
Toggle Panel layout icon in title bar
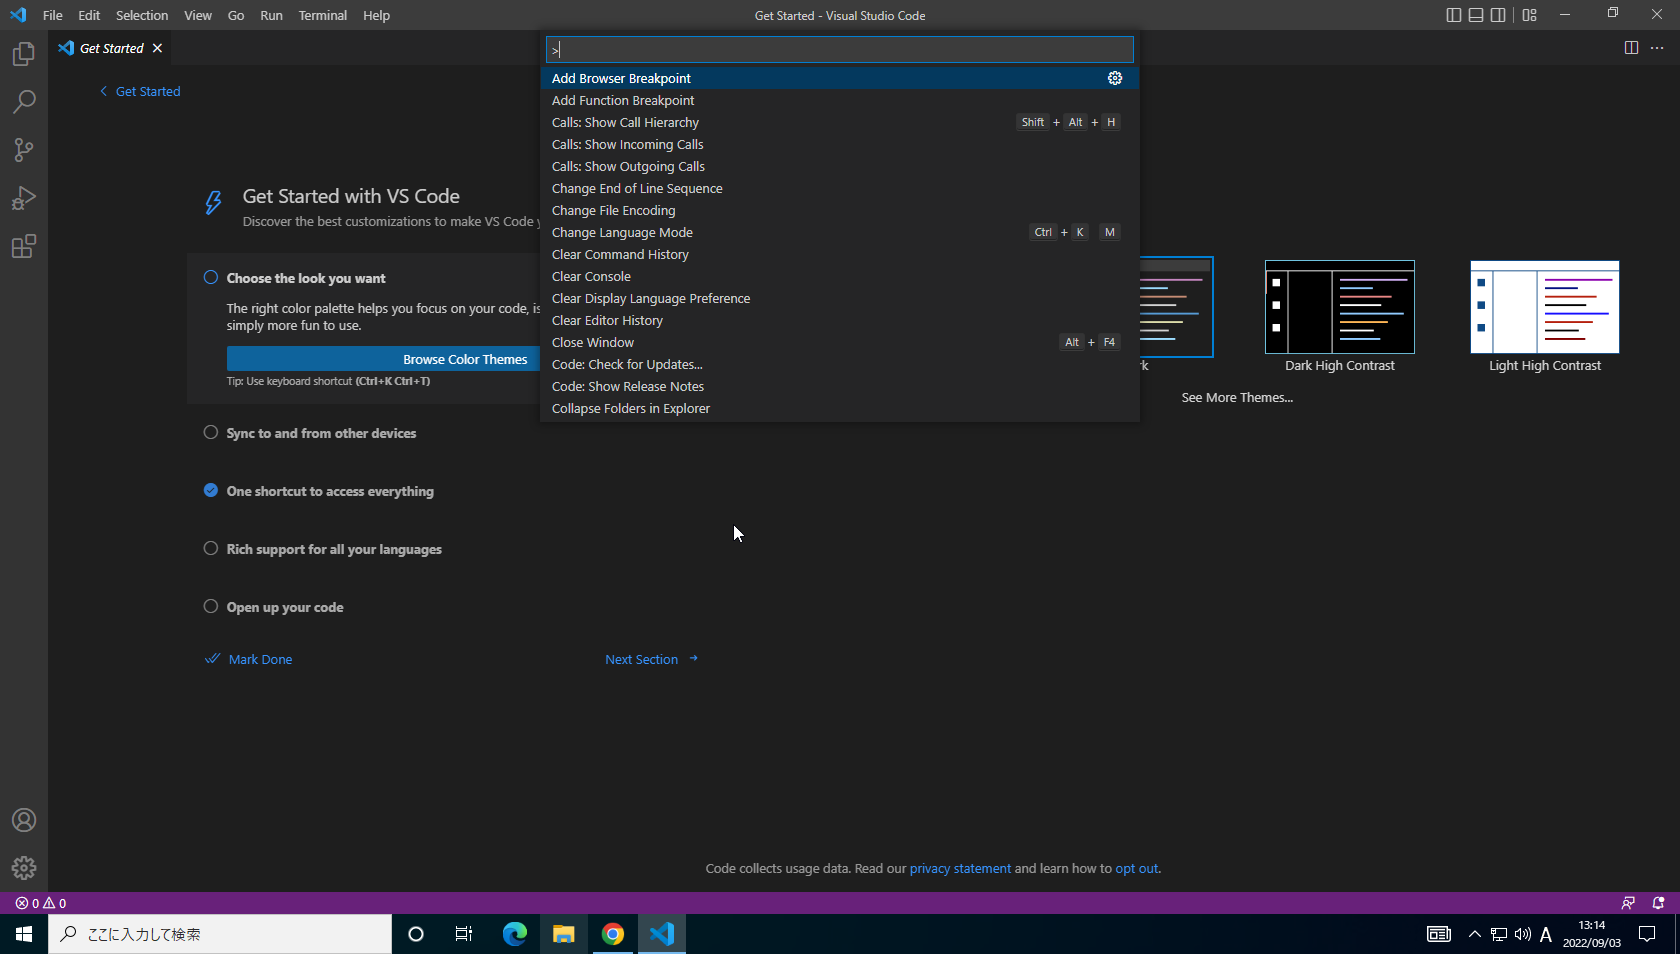click(x=1476, y=15)
